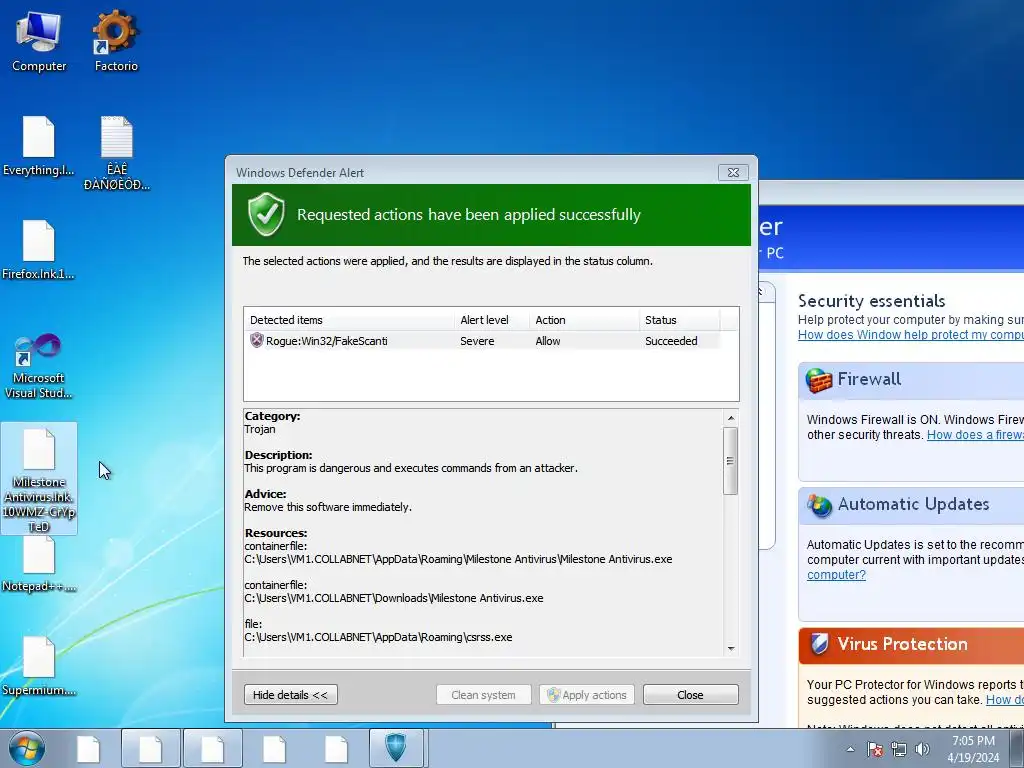This screenshot has height=768, width=1024.
Task: Open Action Center flag tray icon
Action: point(875,749)
